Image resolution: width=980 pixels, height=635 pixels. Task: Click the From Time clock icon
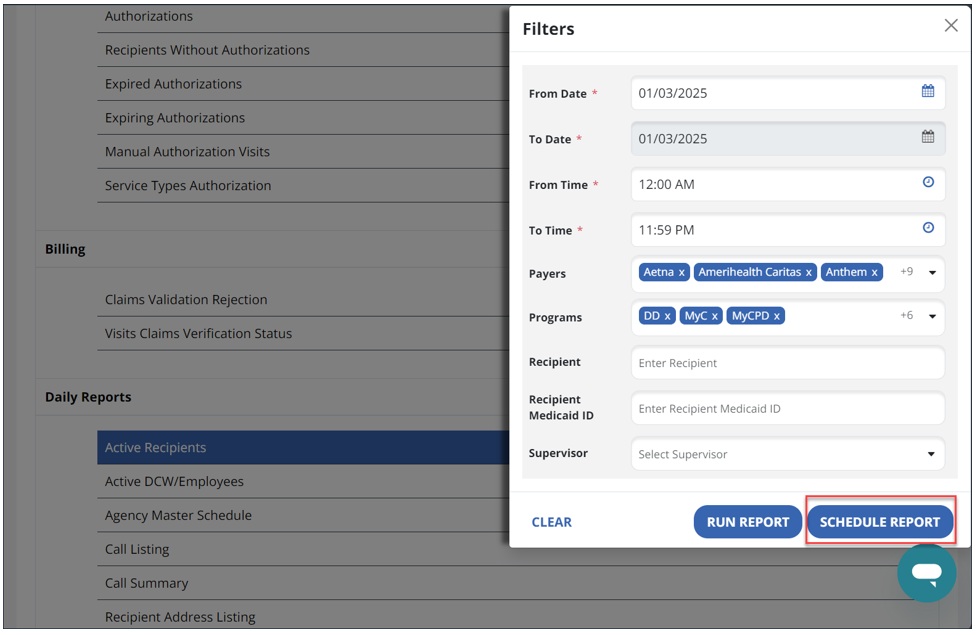pos(927,183)
